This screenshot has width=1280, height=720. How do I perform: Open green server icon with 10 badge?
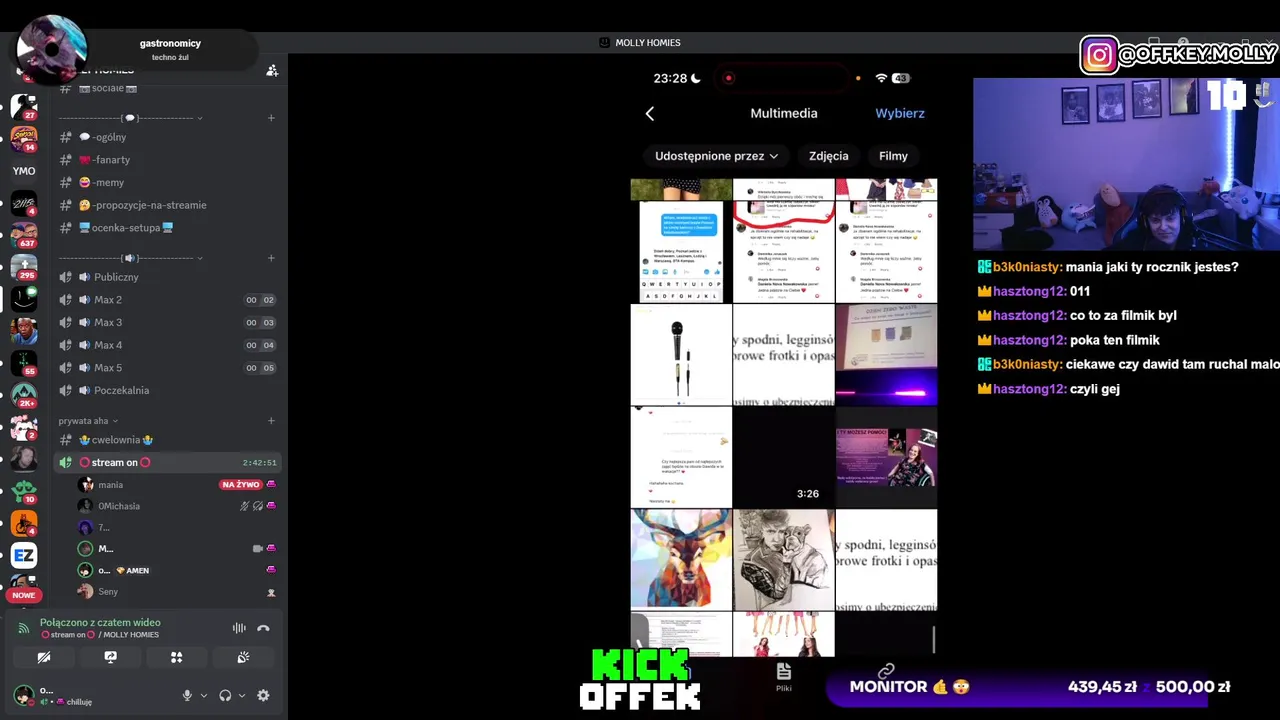click(24, 491)
